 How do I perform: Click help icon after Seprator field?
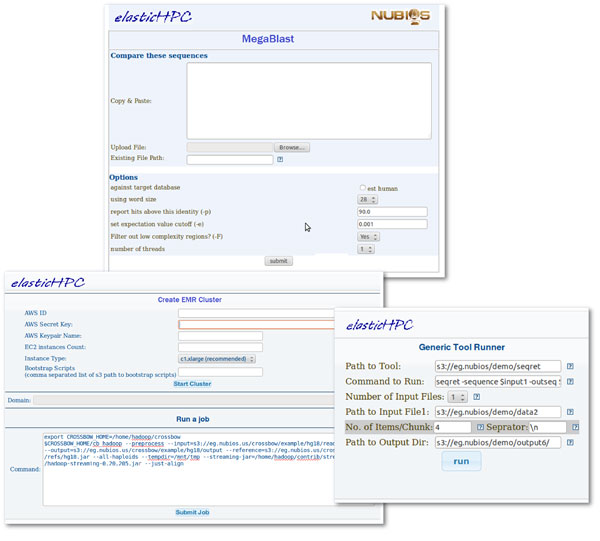(575, 427)
